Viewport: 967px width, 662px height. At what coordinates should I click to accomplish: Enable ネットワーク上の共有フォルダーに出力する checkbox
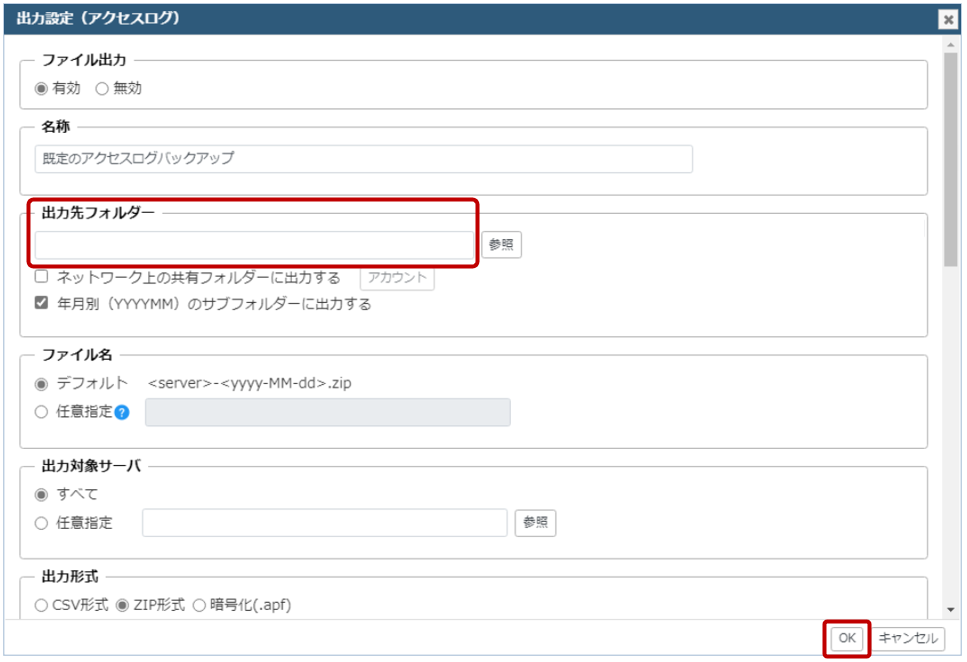tap(42, 278)
